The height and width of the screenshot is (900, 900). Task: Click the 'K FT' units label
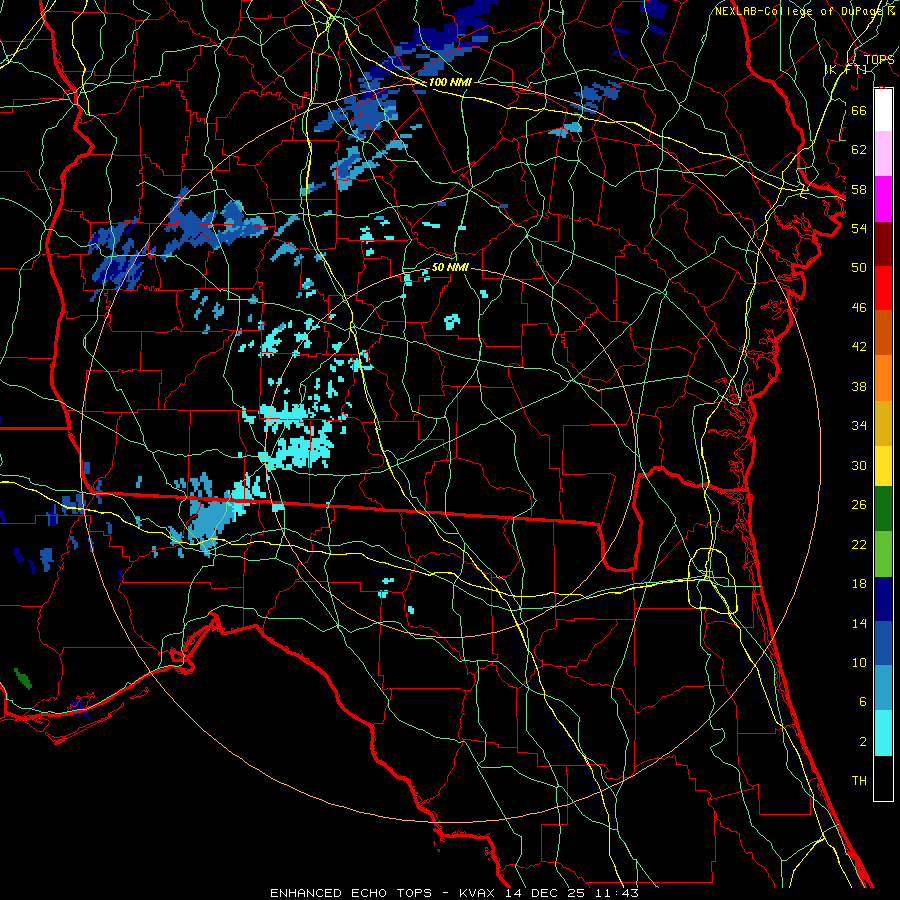[x=847, y=70]
